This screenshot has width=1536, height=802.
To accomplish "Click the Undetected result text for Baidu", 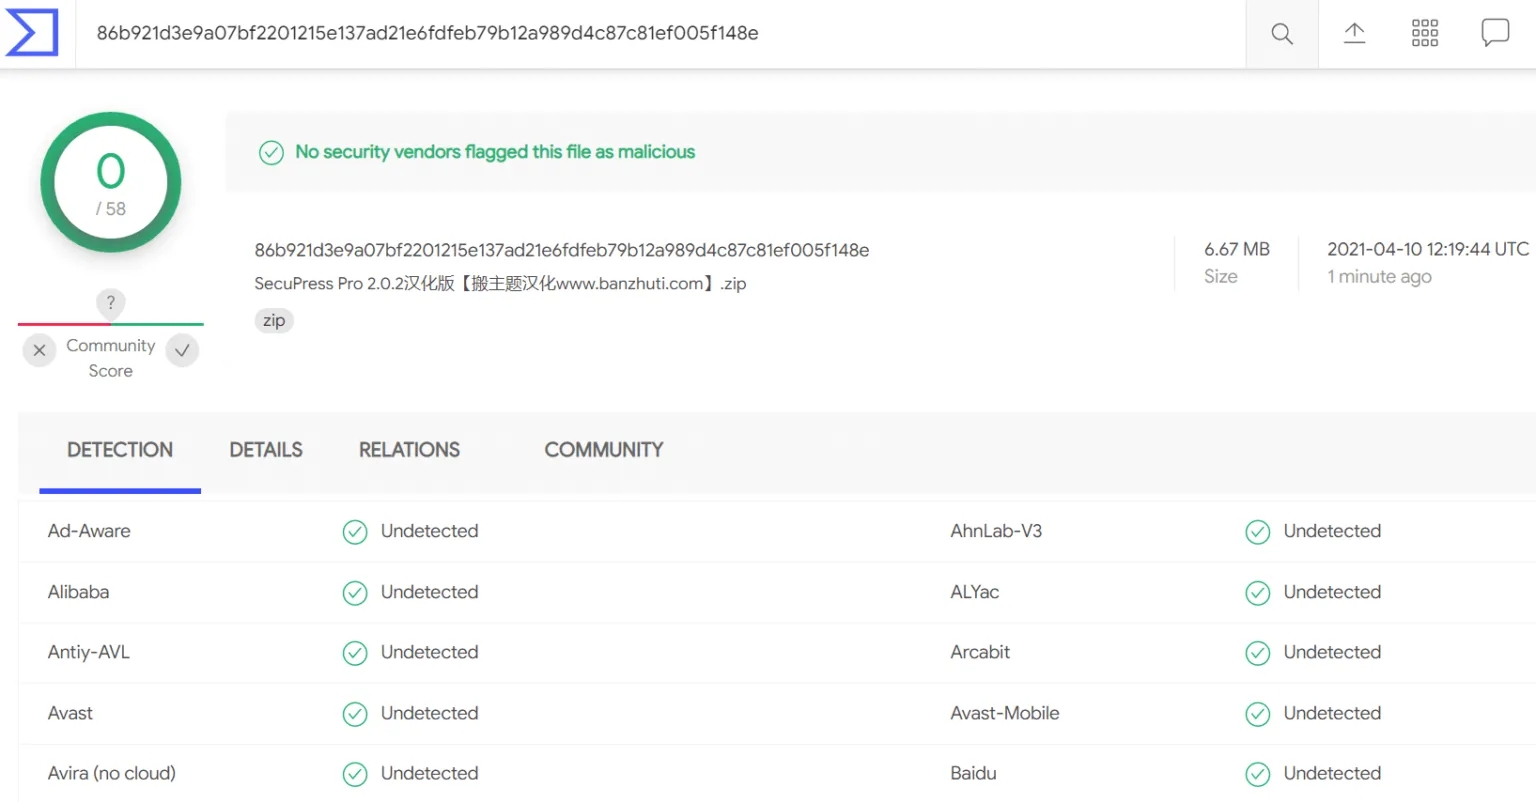I will pyautogui.click(x=1332, y=773).
